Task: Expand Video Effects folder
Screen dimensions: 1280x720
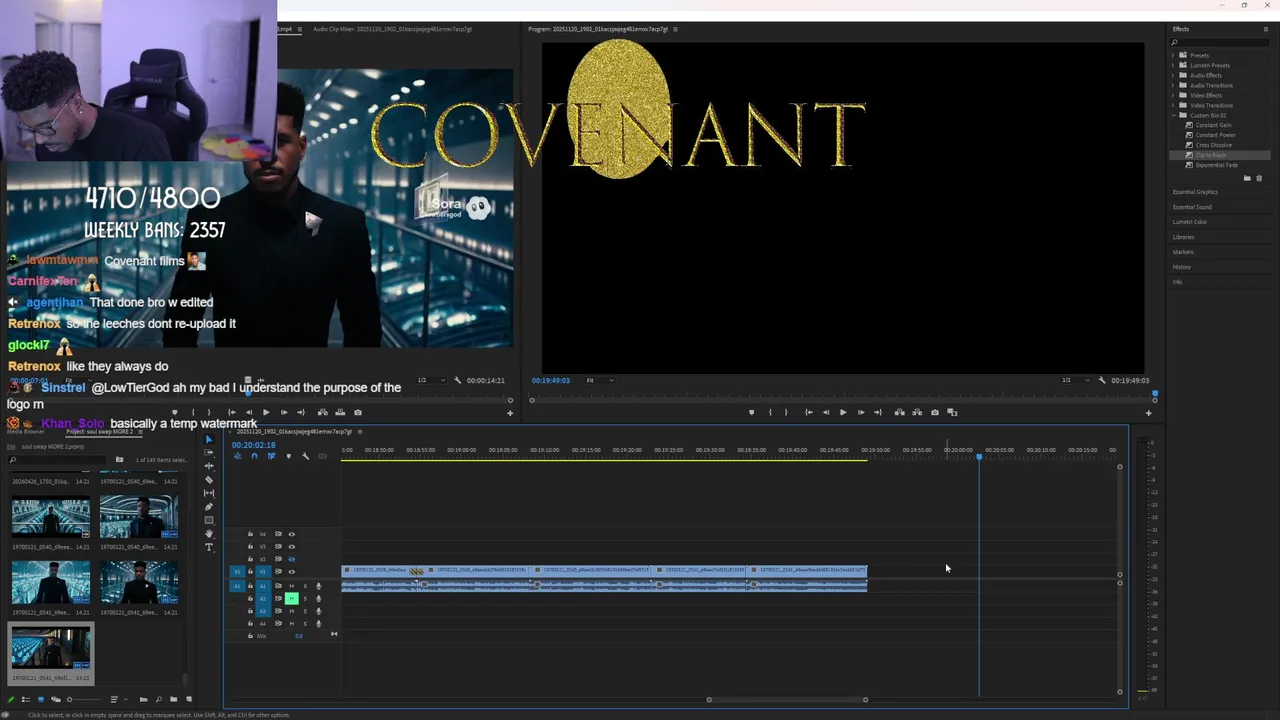Action: point(1173,95)
